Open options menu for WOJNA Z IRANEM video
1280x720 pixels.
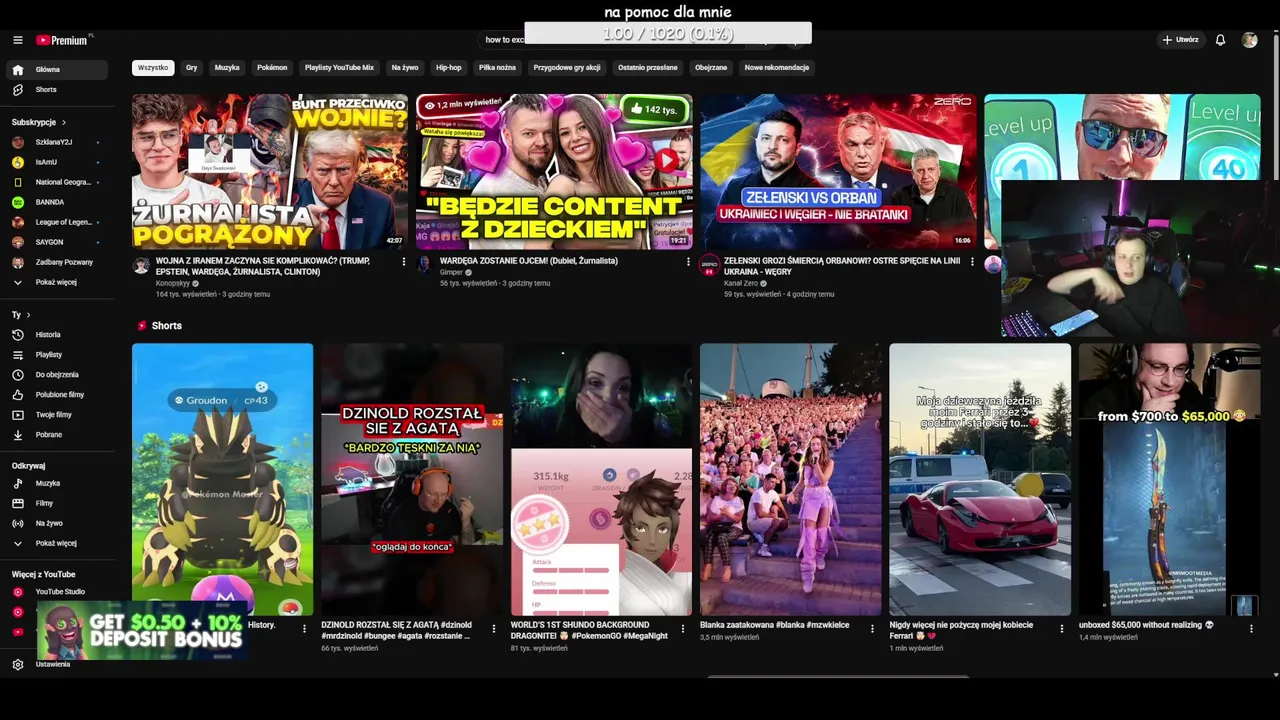coord(404,262)
